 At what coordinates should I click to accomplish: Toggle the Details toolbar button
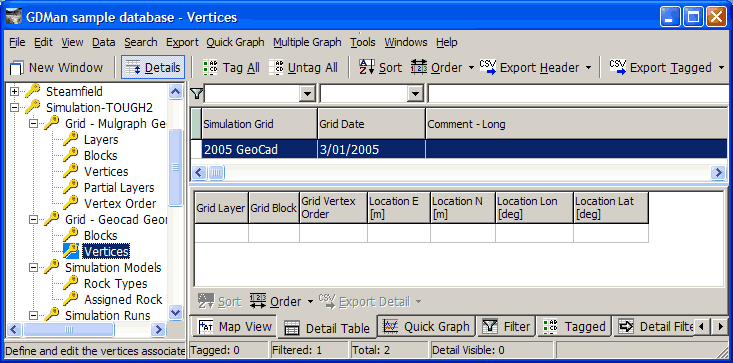click(x=153, y=68)
